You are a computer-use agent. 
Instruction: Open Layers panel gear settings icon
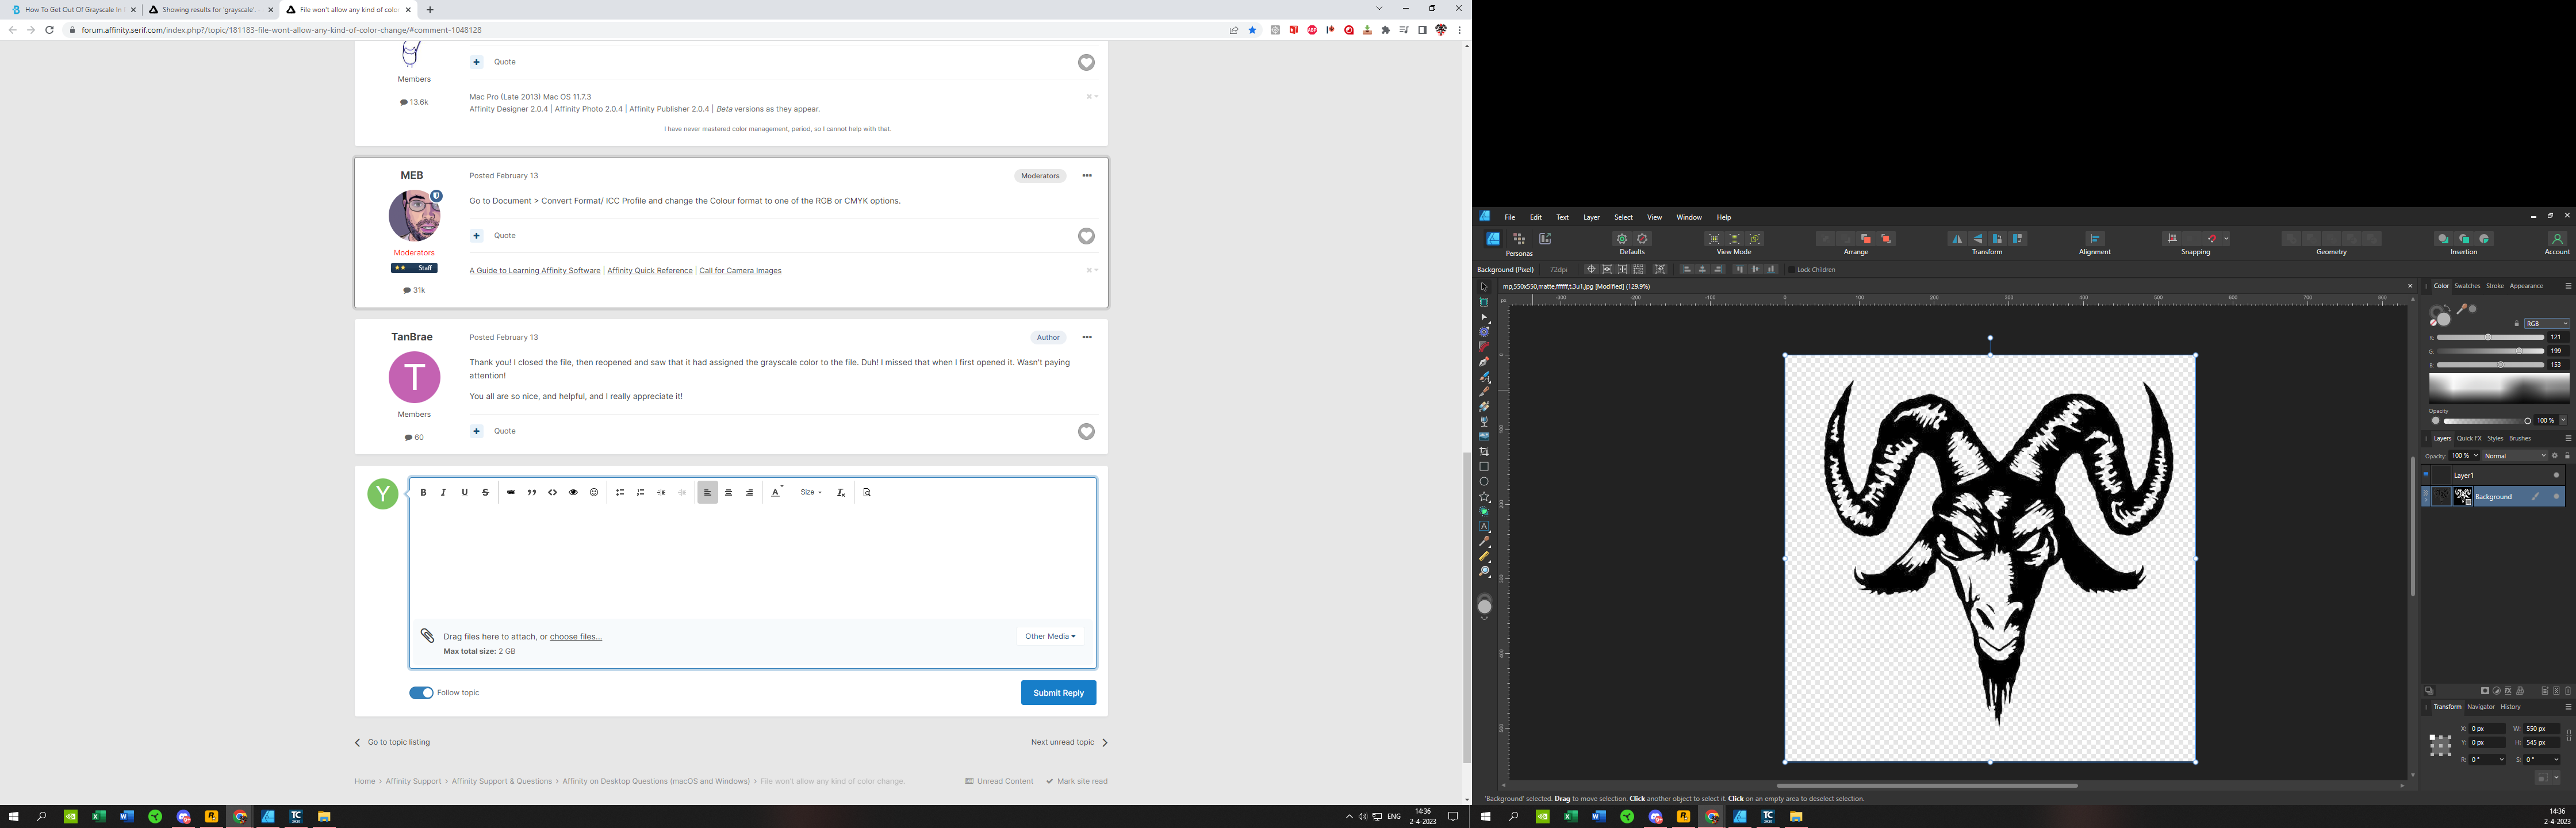pyautogui.click(x=2555, y=456)
